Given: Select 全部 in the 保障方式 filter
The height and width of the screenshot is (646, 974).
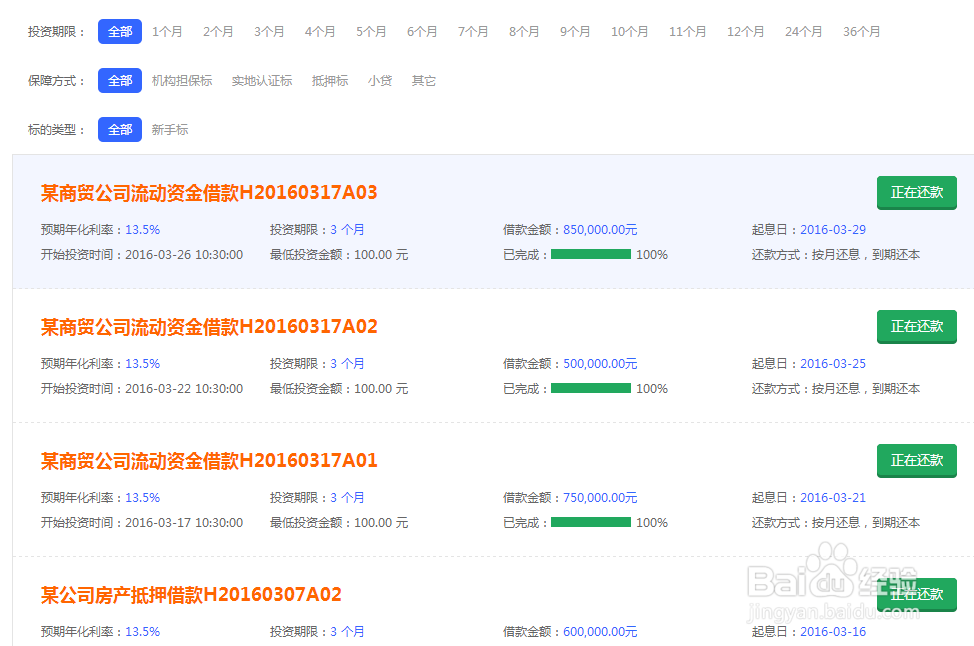Looking at the screenshot, I should [x=120, y=81].
